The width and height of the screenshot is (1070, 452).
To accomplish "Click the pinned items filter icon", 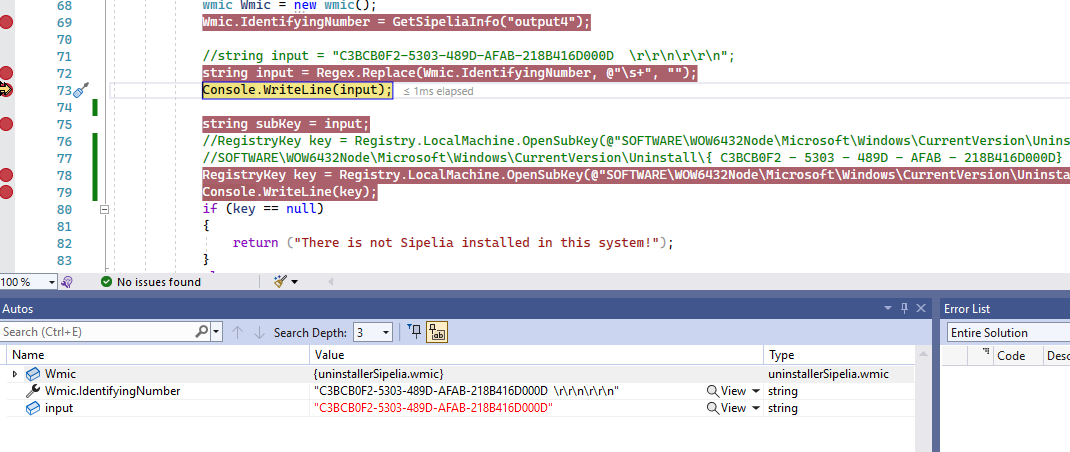I will (x=414, y=332).
